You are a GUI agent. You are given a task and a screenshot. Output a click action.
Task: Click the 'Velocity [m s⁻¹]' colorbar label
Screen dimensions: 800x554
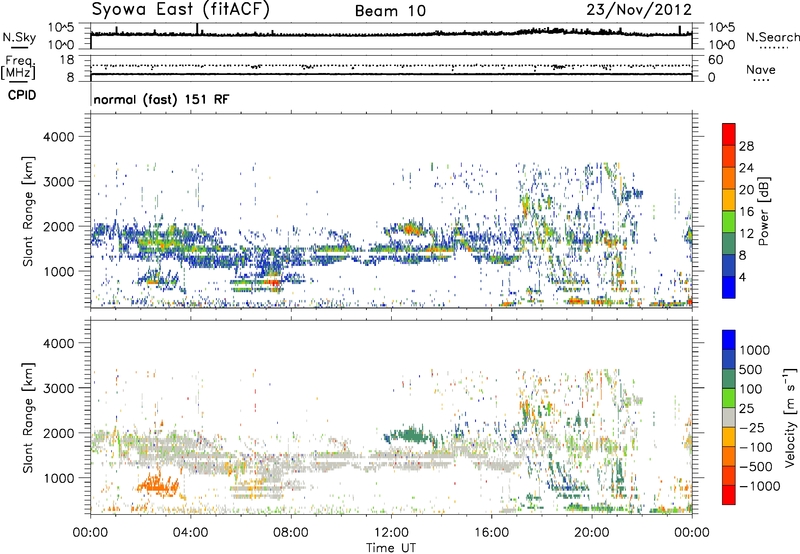pyautogui.click(x=790, y=417)
